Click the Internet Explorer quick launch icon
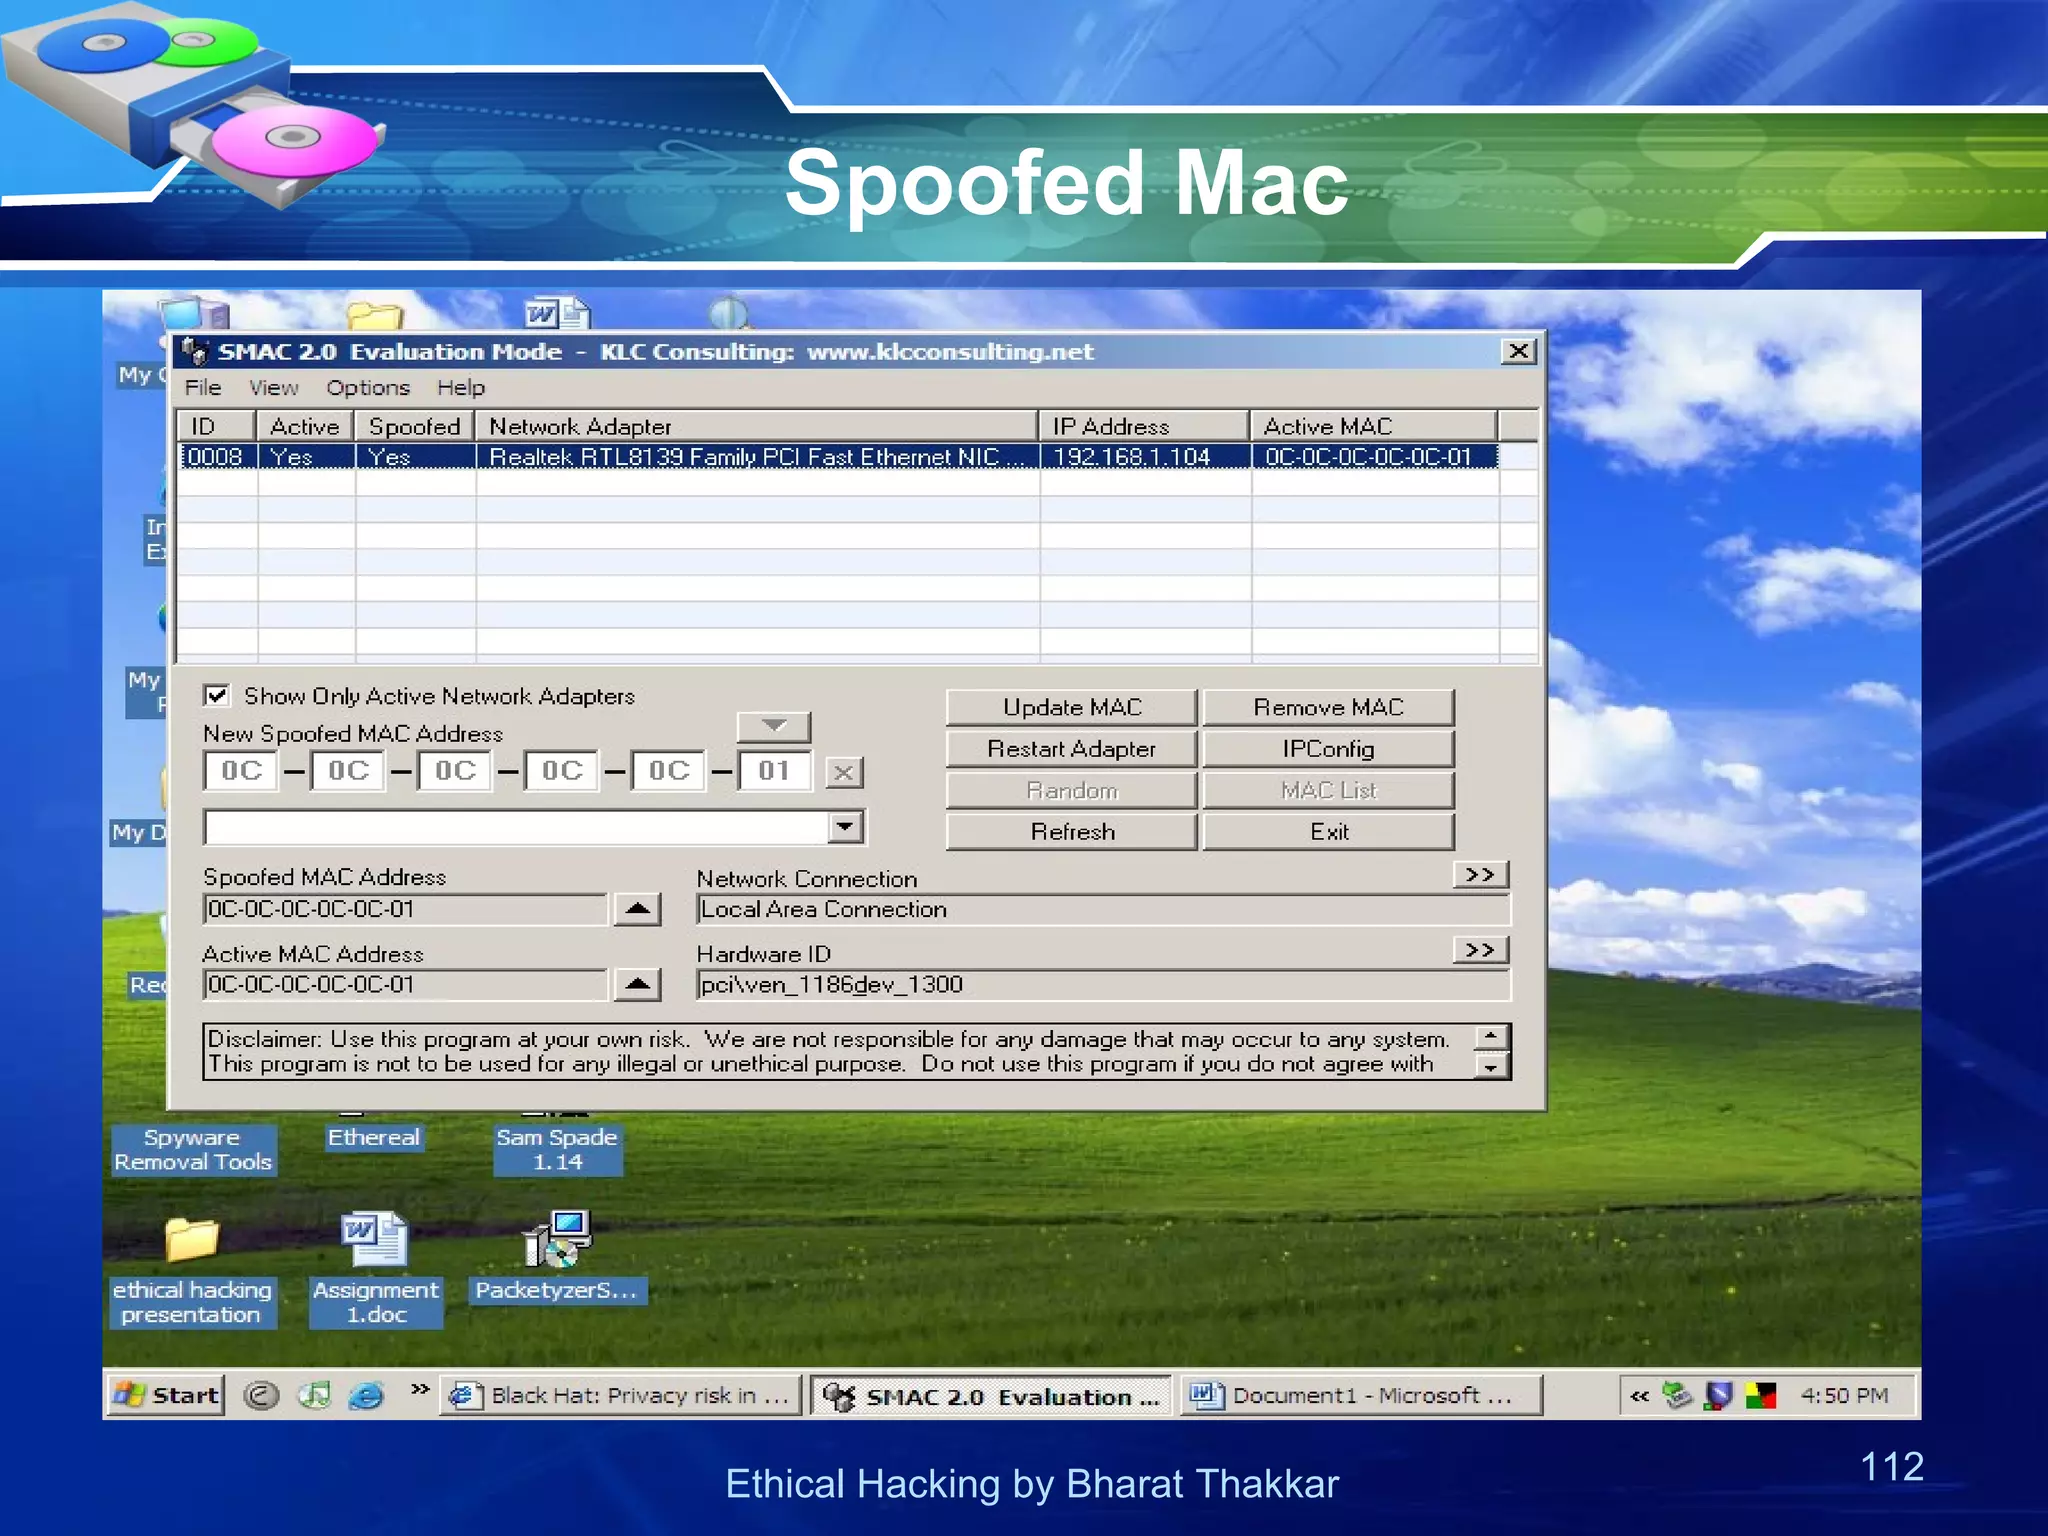2048x1536 pixels. click(x=366, y=1395)
